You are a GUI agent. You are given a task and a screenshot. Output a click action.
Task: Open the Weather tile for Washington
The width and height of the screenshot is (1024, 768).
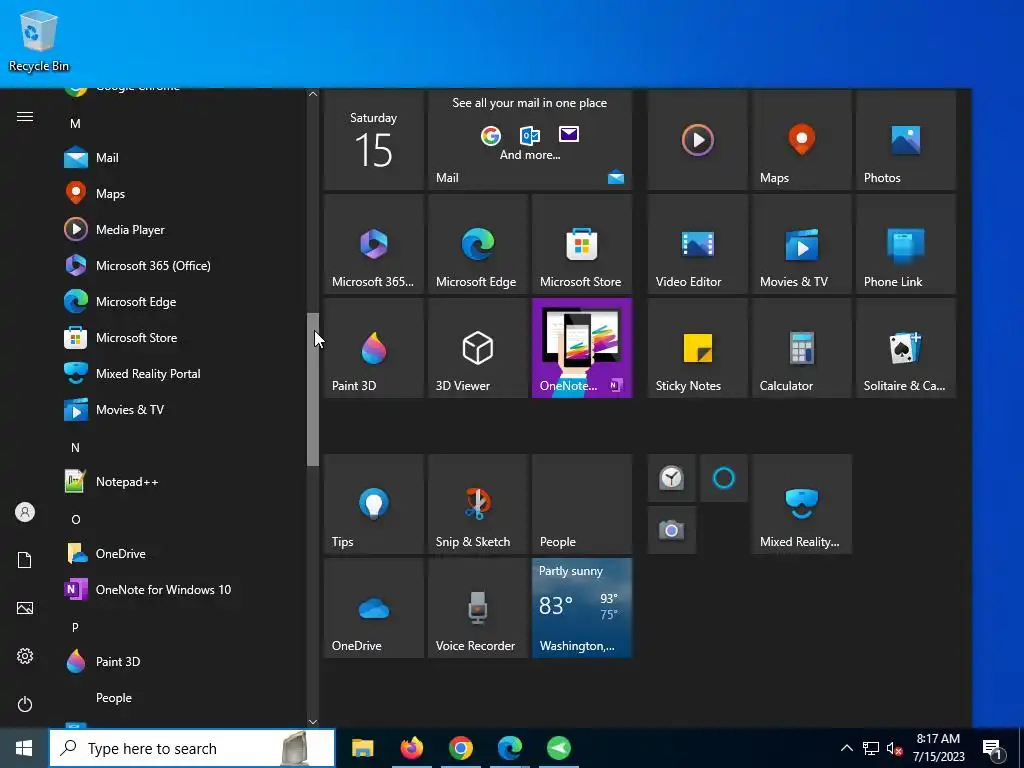tap(582, 608)
